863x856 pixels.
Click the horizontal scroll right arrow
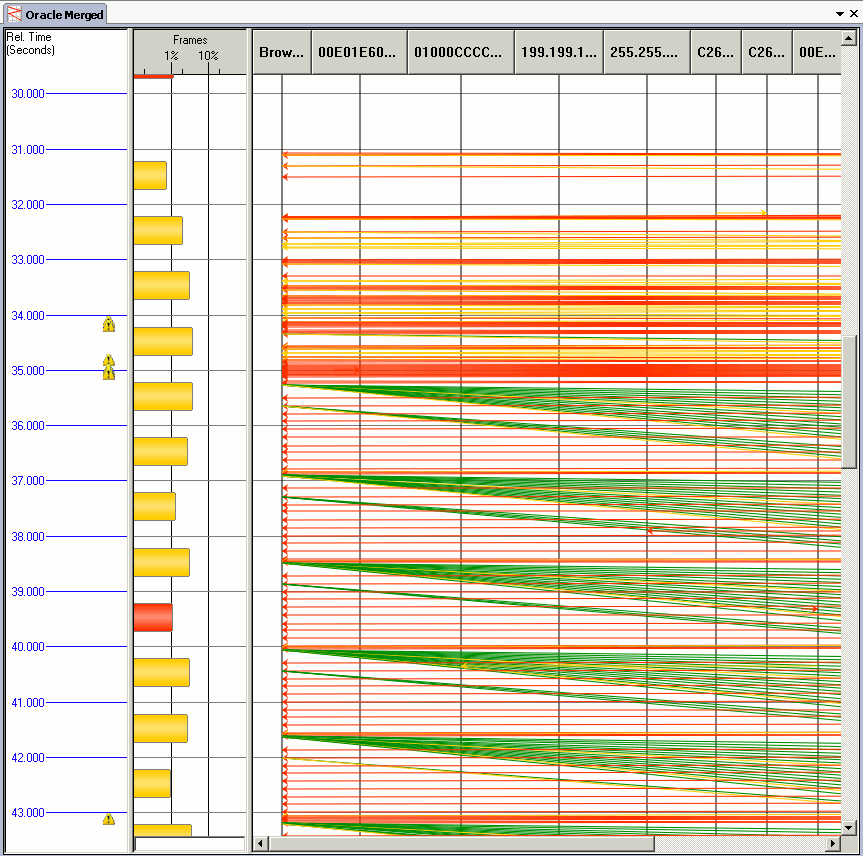pyautogui.click(x=833, y=843)
